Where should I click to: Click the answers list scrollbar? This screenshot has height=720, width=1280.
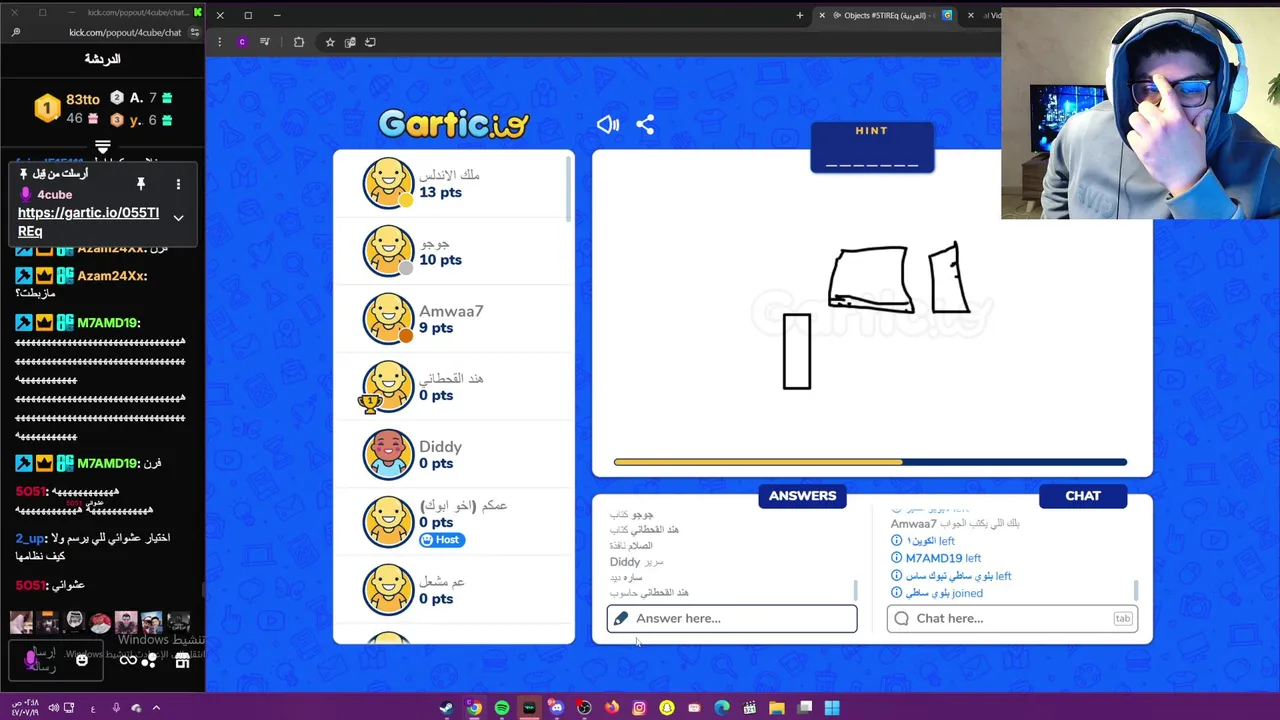(x=855, y=590)
